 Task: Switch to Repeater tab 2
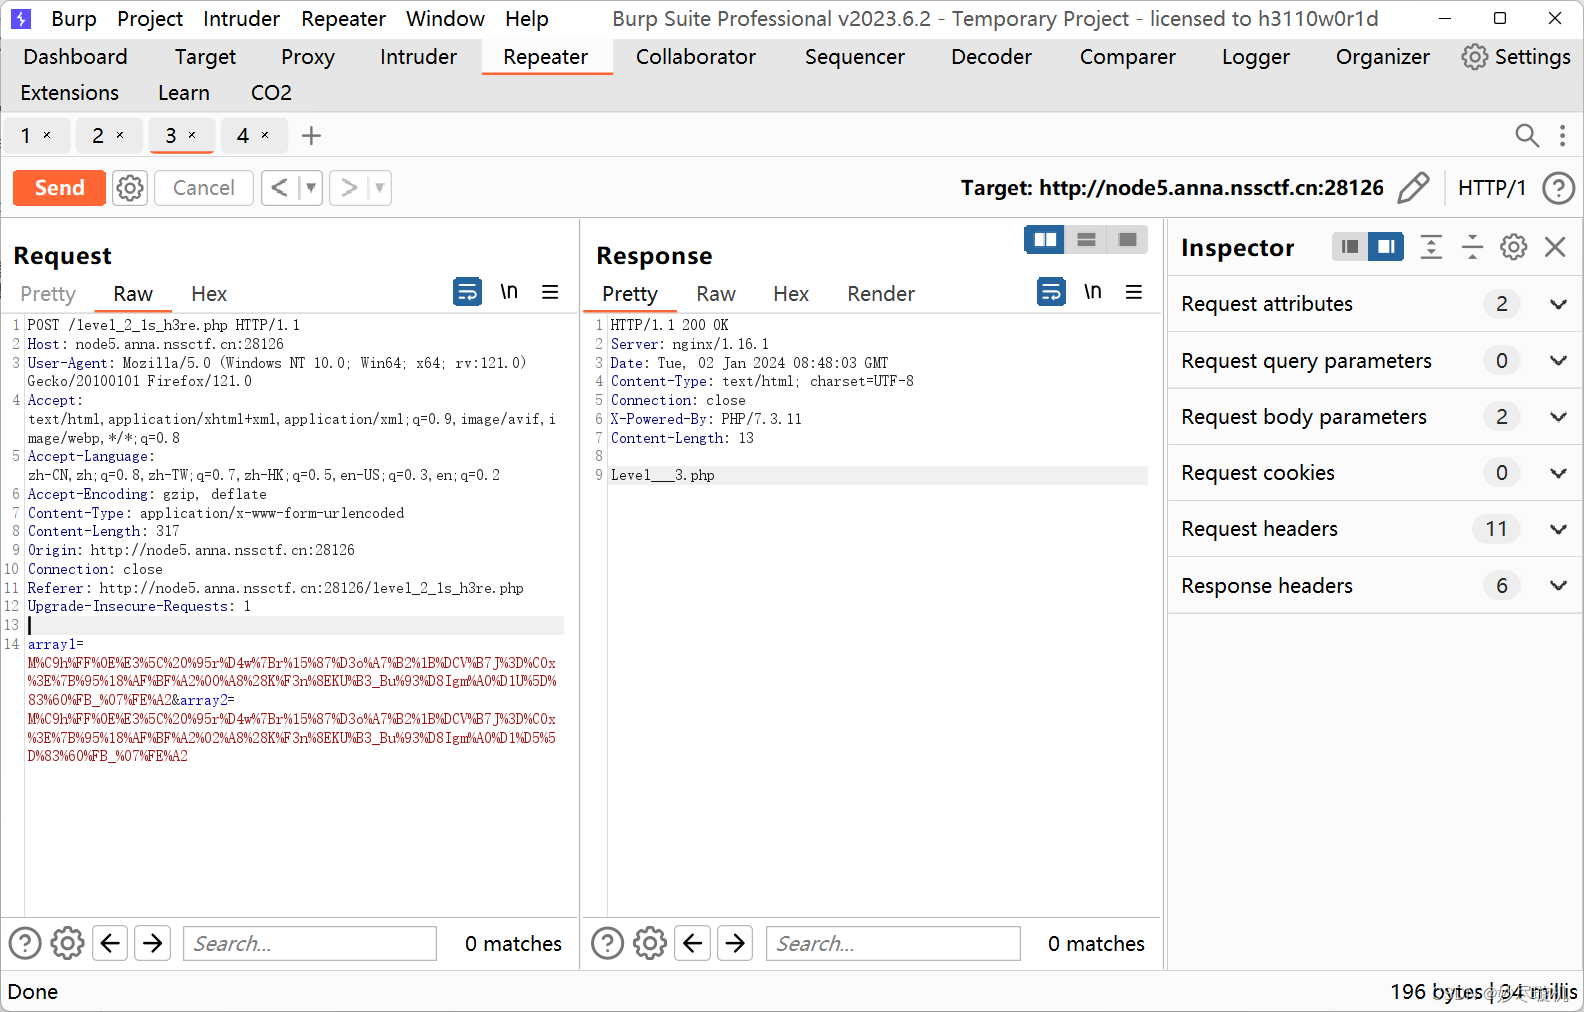pos(98,135)
